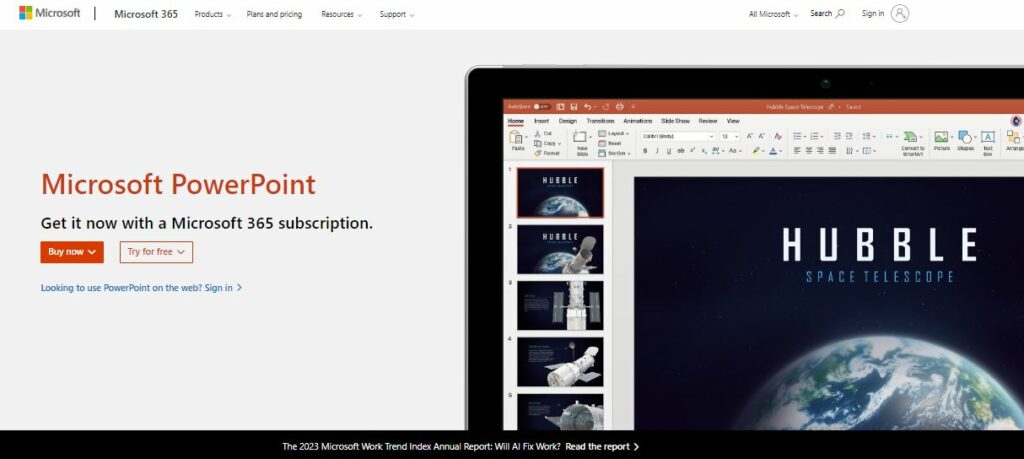Screen dimensions: 1024x459
Task: Click the Format painter brush icon
Action: (537, 153)
